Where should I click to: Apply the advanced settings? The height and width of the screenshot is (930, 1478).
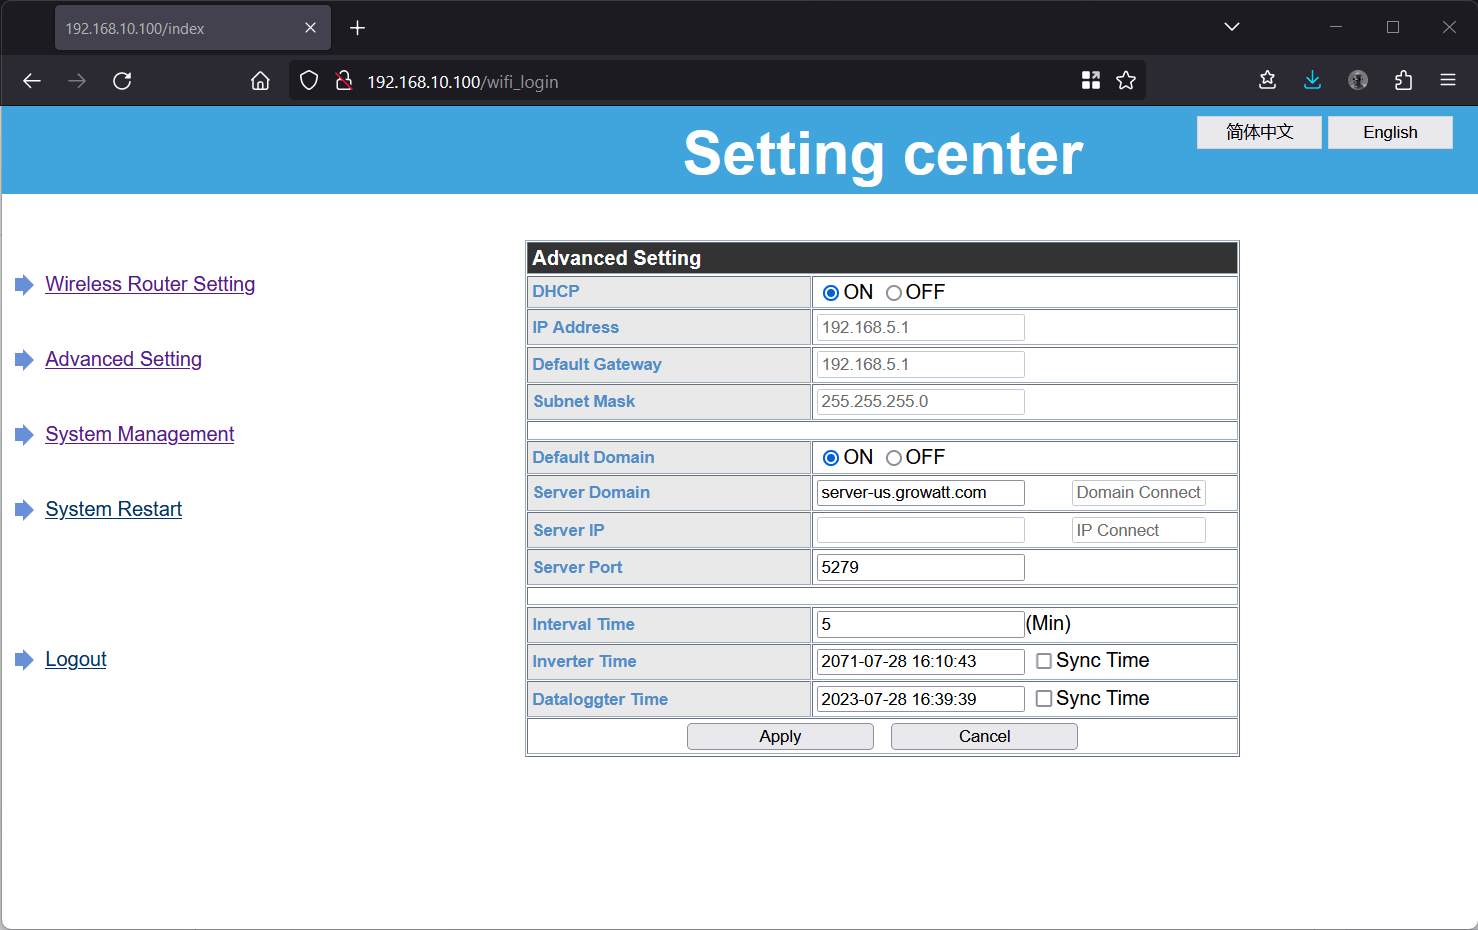point(779,736)
